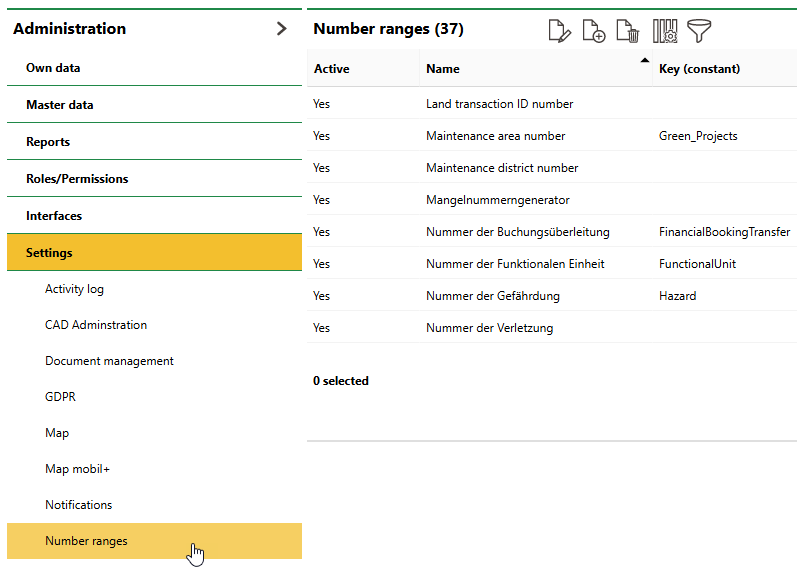
Task: Select the Nummer der Gefährdung row
Action: (492, 296)
